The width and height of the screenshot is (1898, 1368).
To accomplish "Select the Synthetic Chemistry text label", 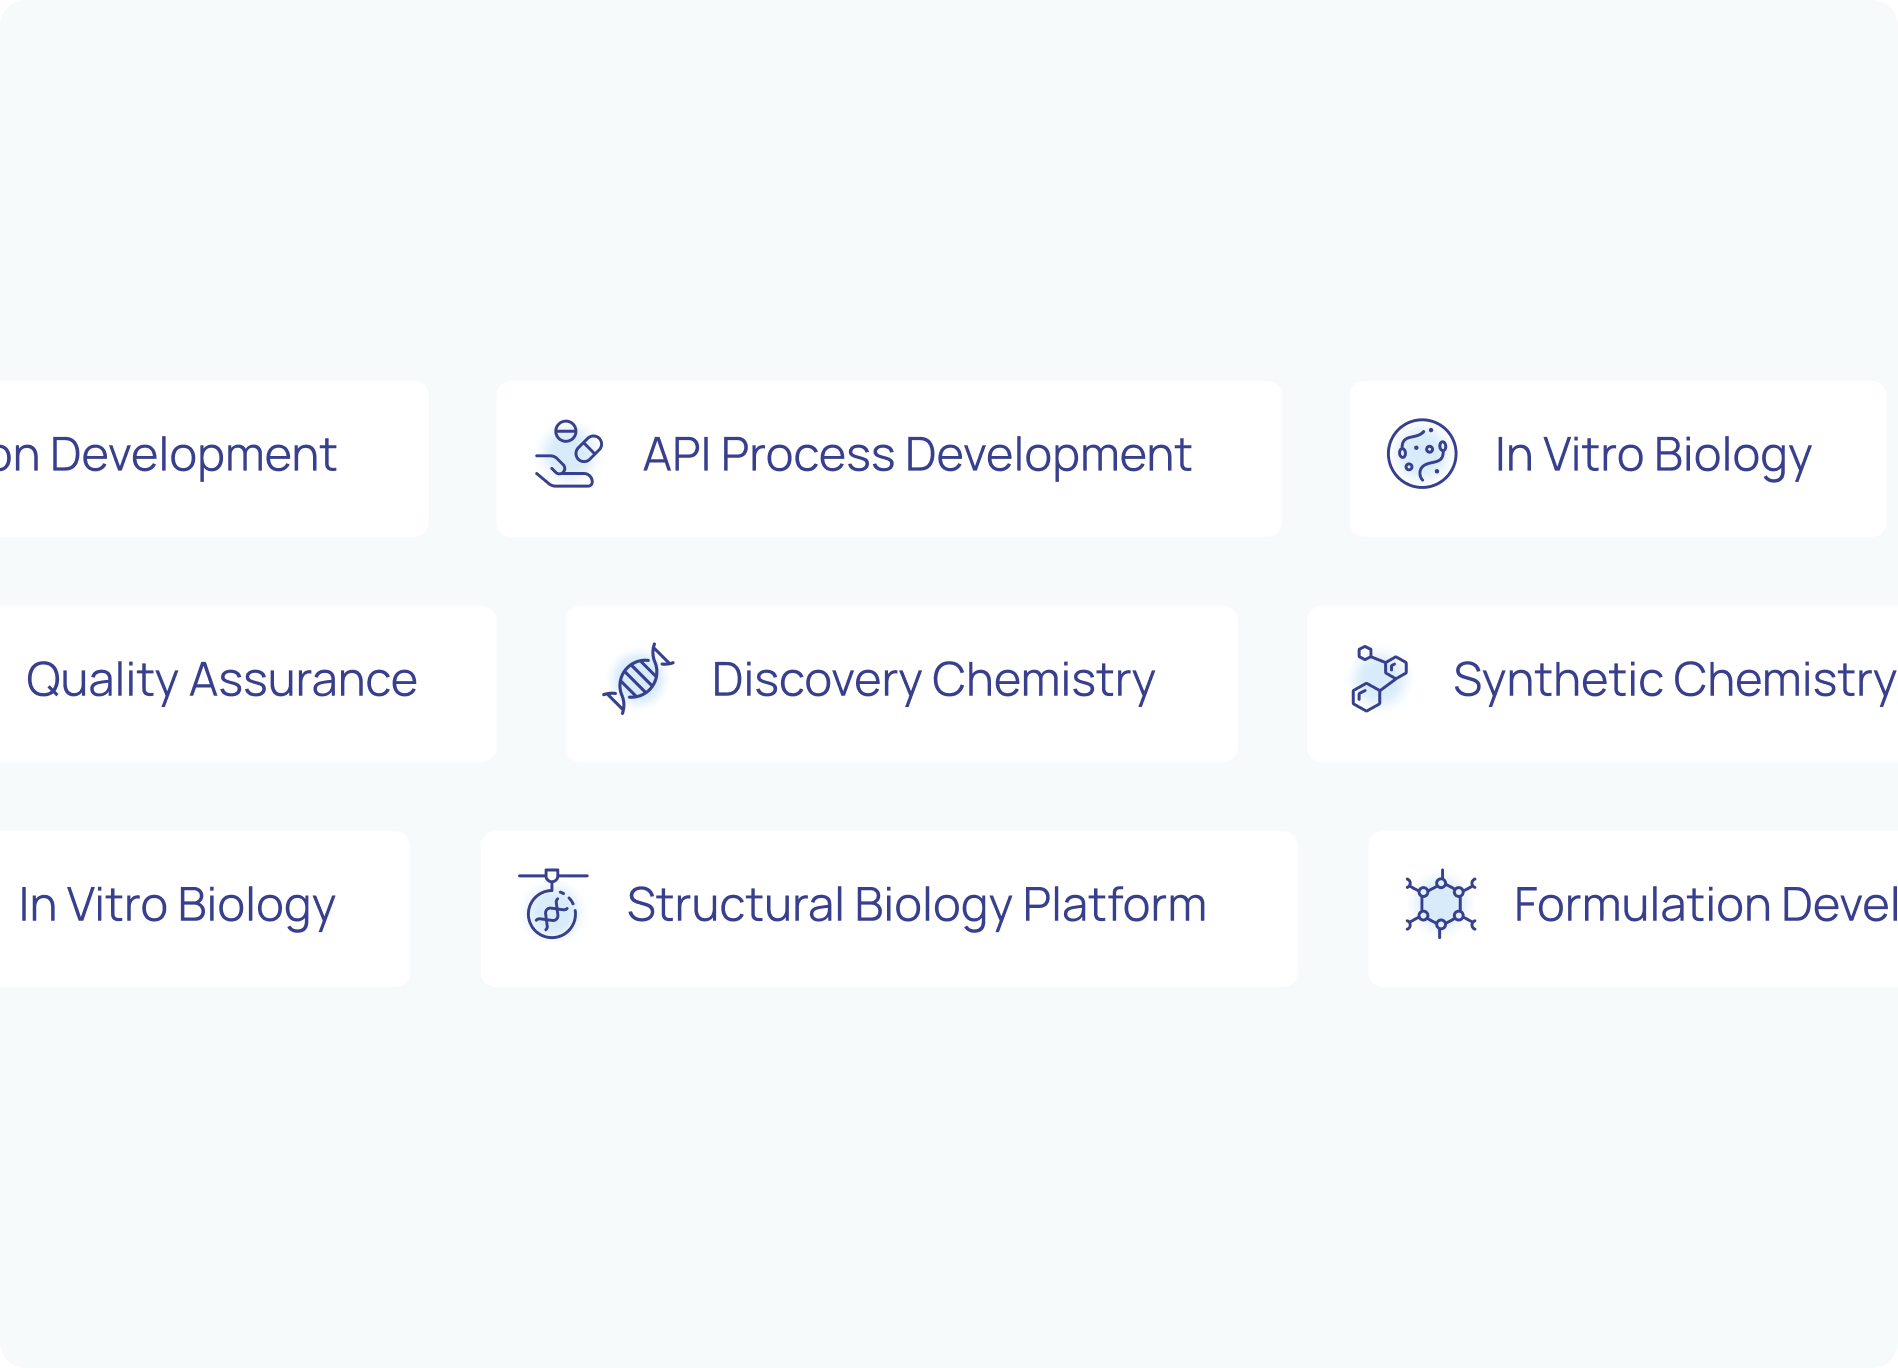I will click(1674, 681).
